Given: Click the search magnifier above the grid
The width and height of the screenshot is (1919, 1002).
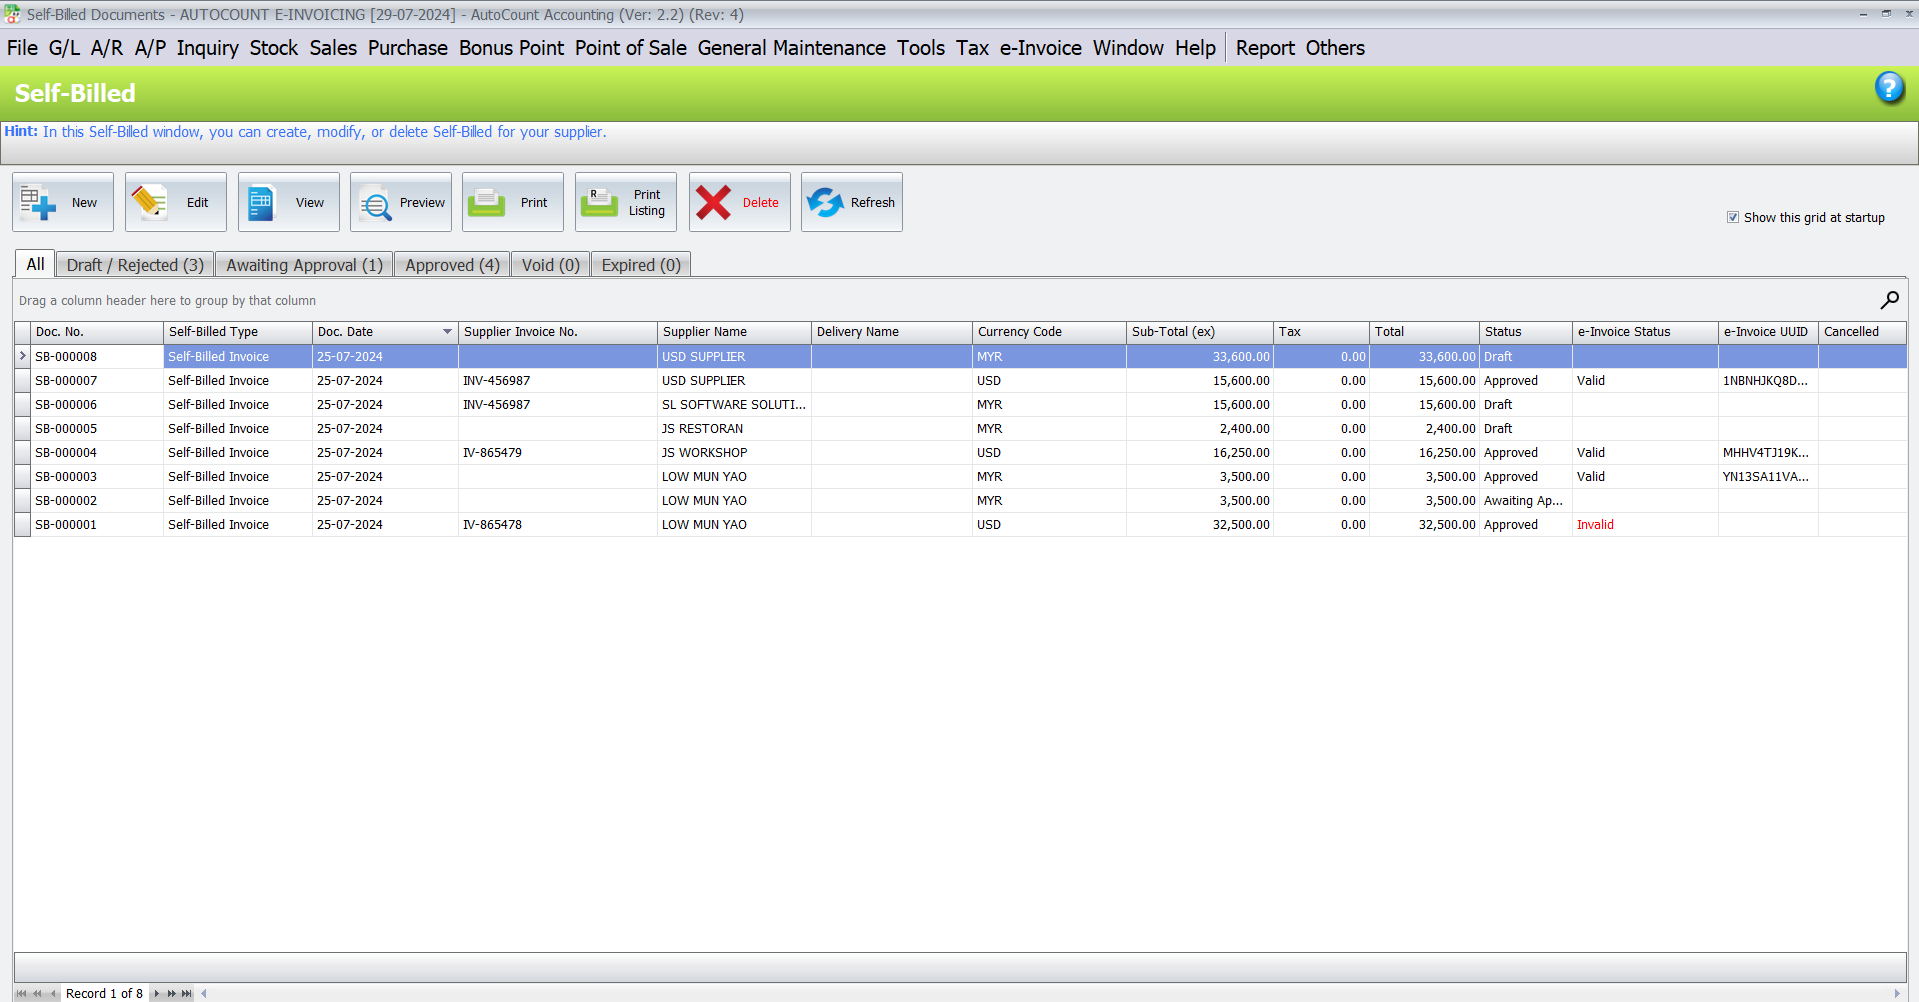Looking at the screenshot, I should (x=1889, y=300).
